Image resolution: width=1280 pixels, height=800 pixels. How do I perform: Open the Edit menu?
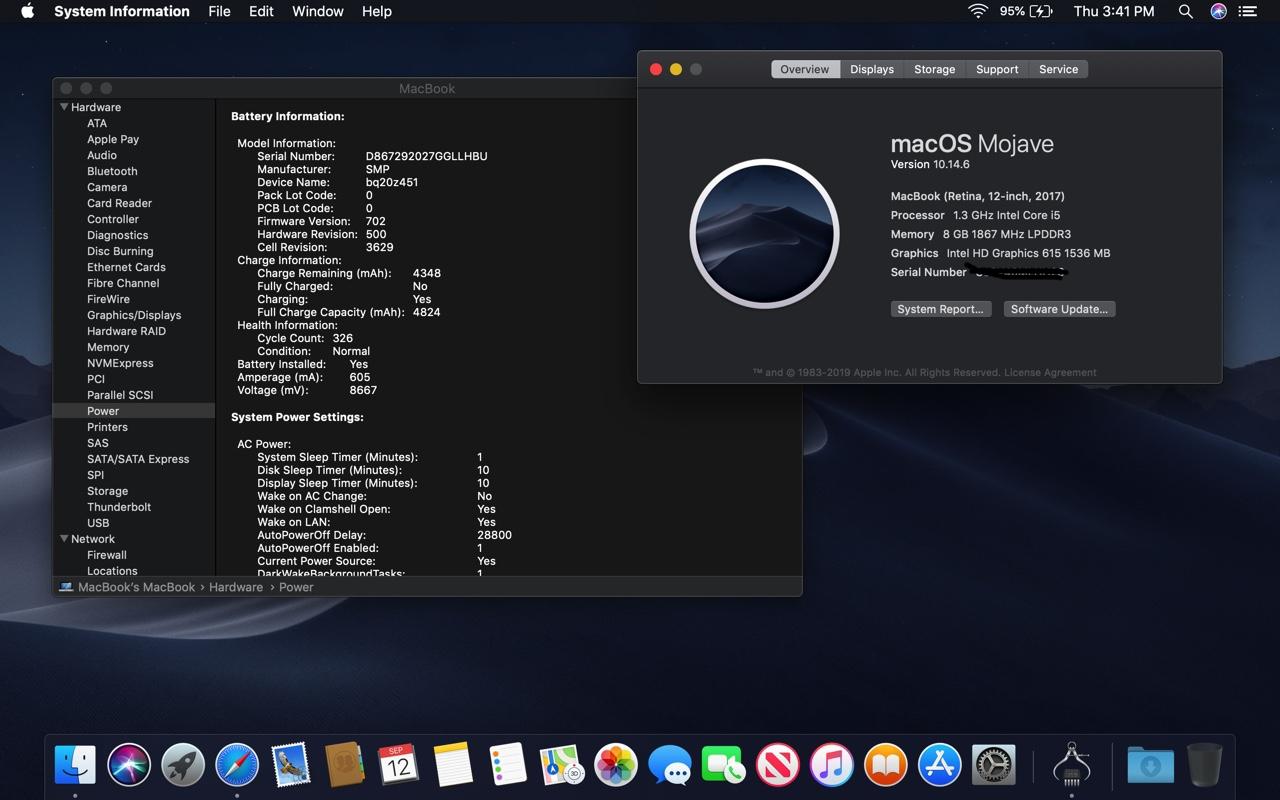[x=261, y=11]
